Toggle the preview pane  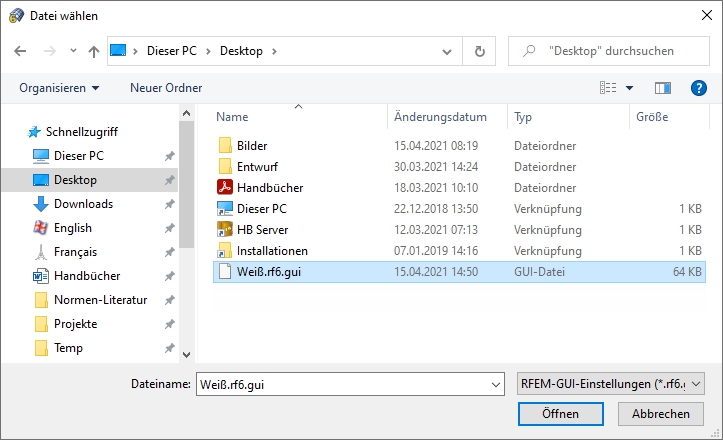(663, 88)
